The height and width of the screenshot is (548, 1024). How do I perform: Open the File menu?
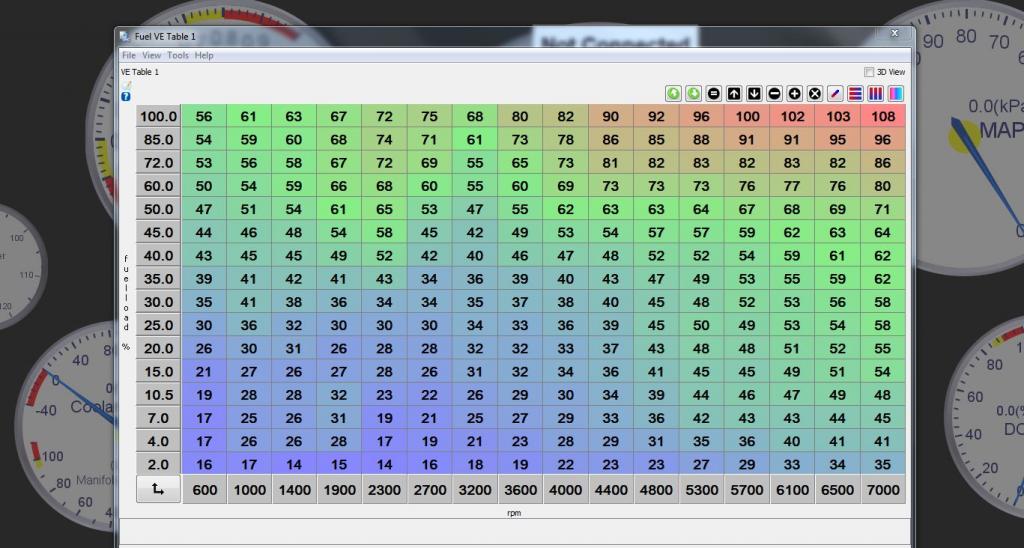coord(129,56)
